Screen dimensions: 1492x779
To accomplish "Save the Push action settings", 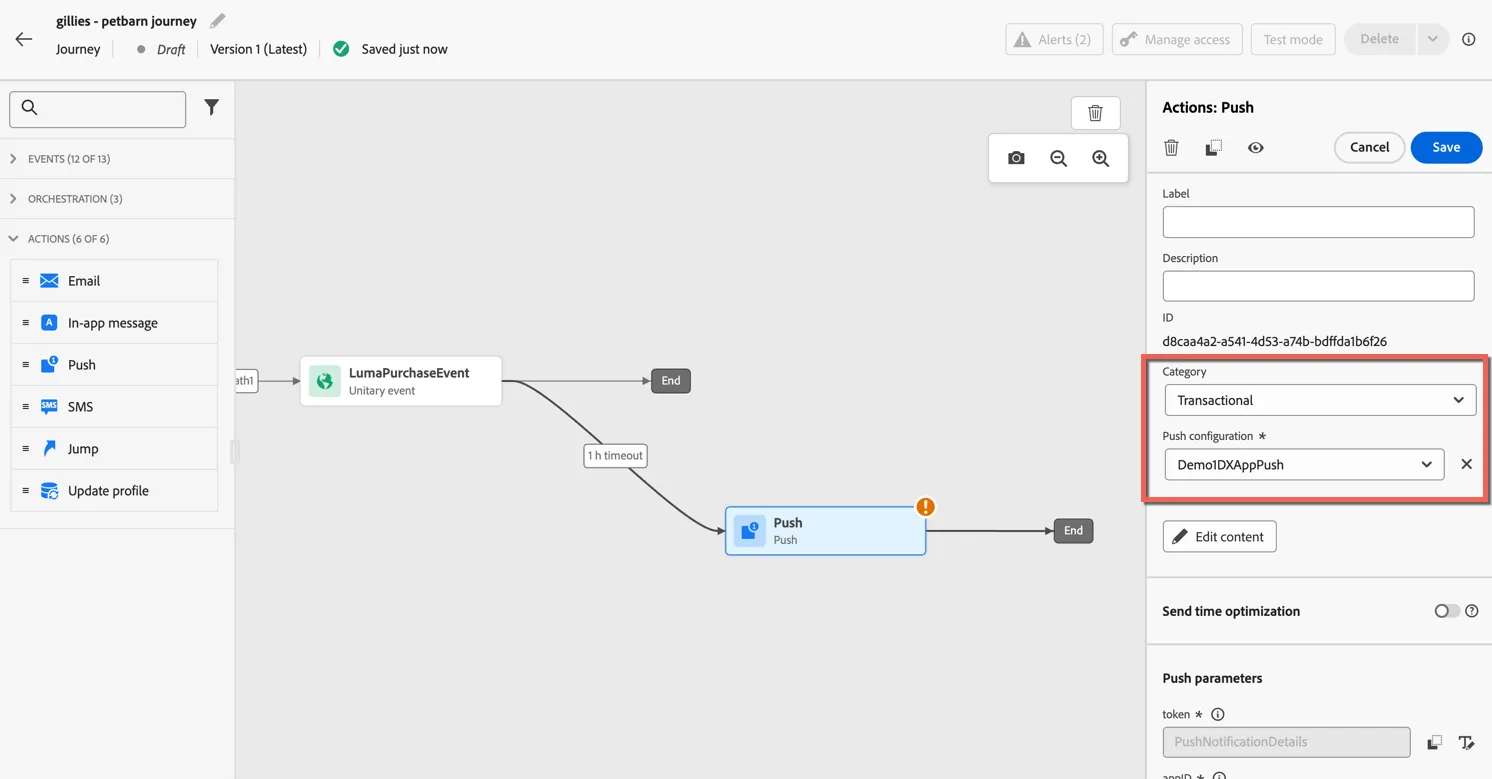I will [x=1446, y=147].
